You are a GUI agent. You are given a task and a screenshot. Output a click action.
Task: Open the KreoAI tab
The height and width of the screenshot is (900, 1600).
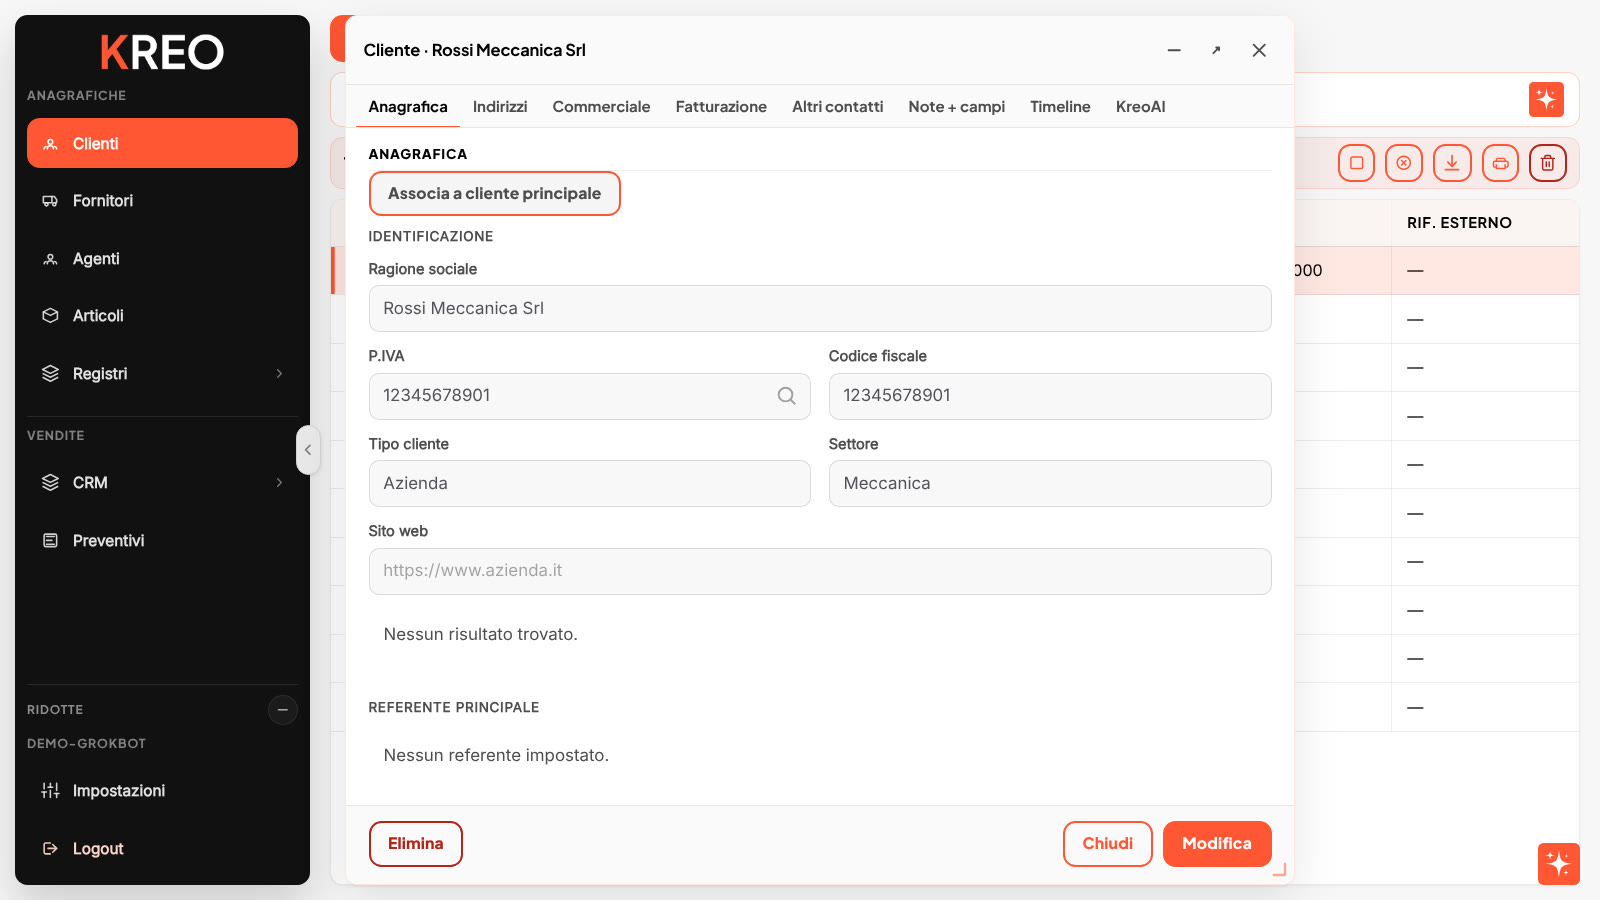point(1140,107)
